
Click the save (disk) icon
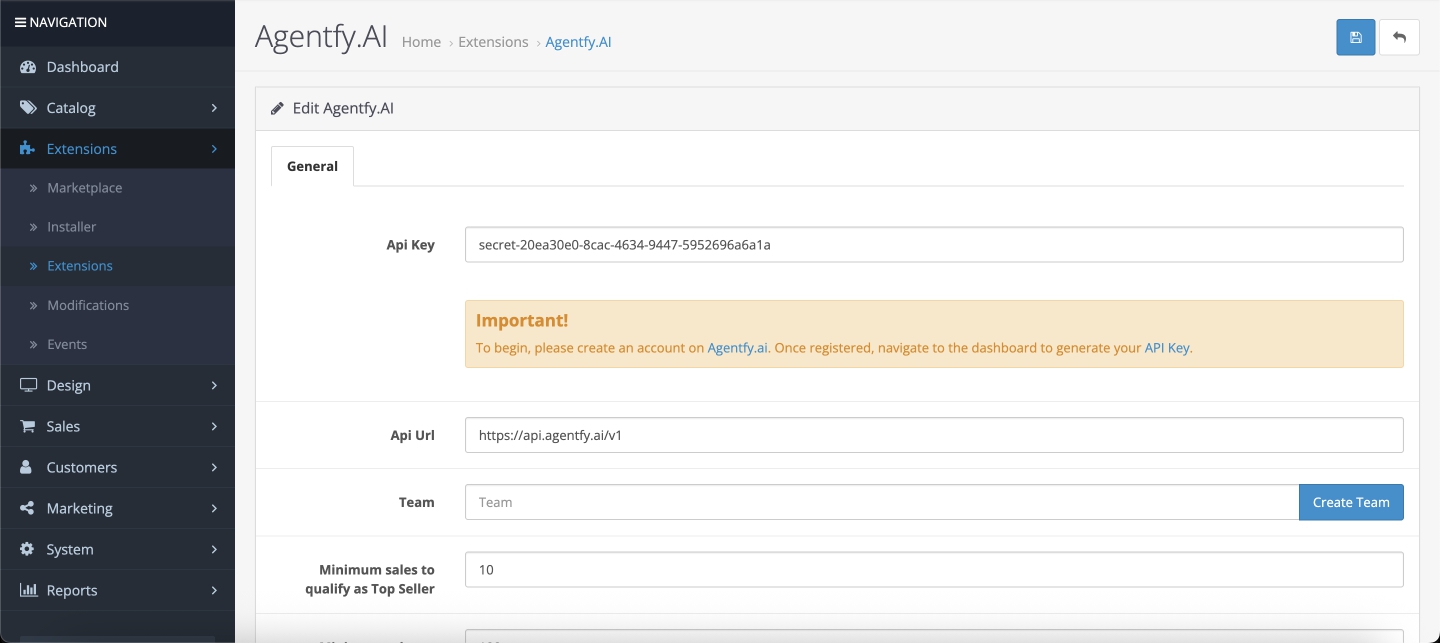[x=1355, y=37]
